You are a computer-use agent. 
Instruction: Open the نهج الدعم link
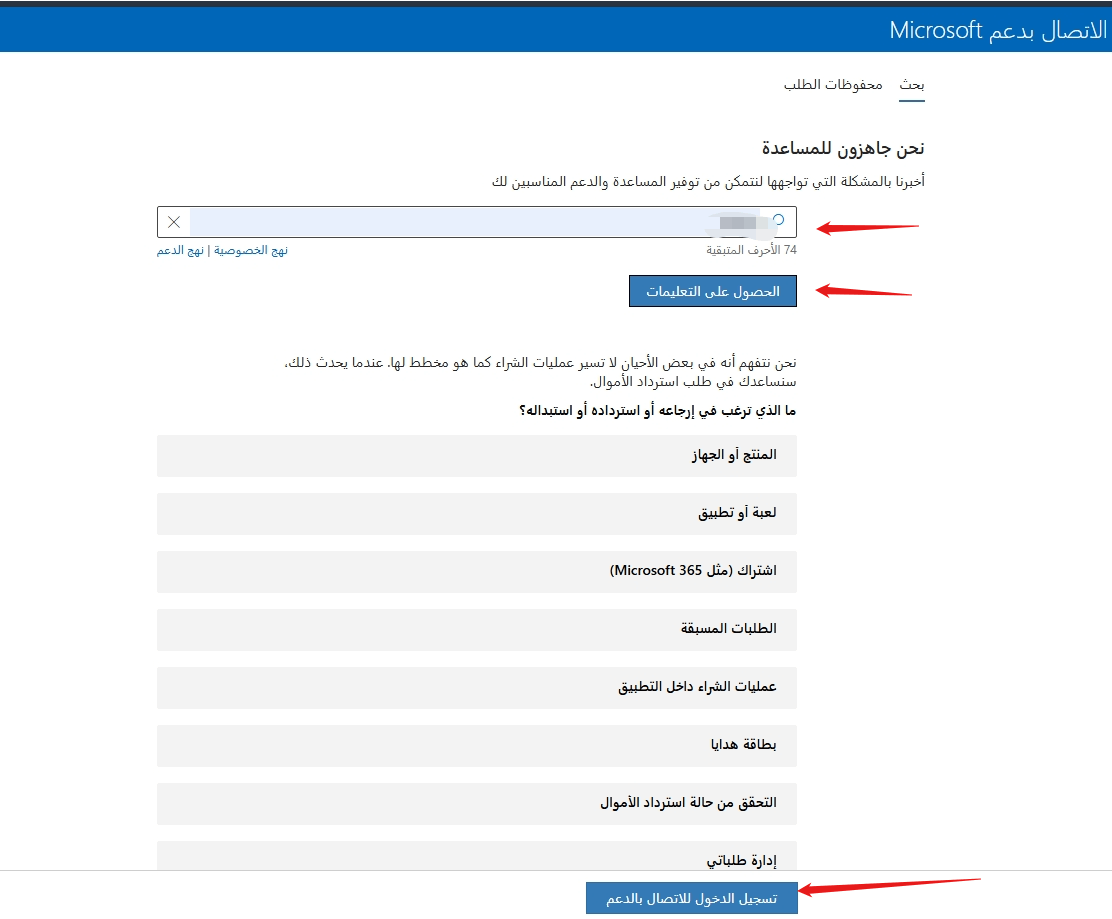click(x=180, y=250)
